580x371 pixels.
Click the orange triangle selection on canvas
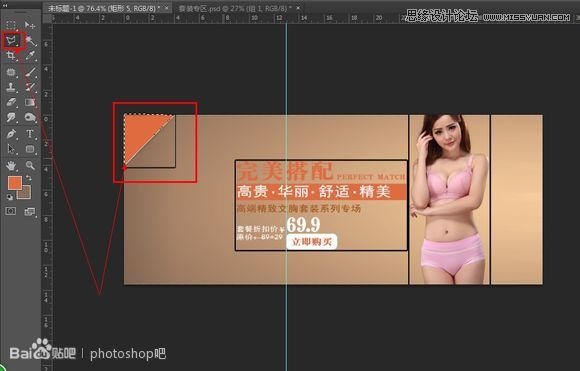coord(141,131)
